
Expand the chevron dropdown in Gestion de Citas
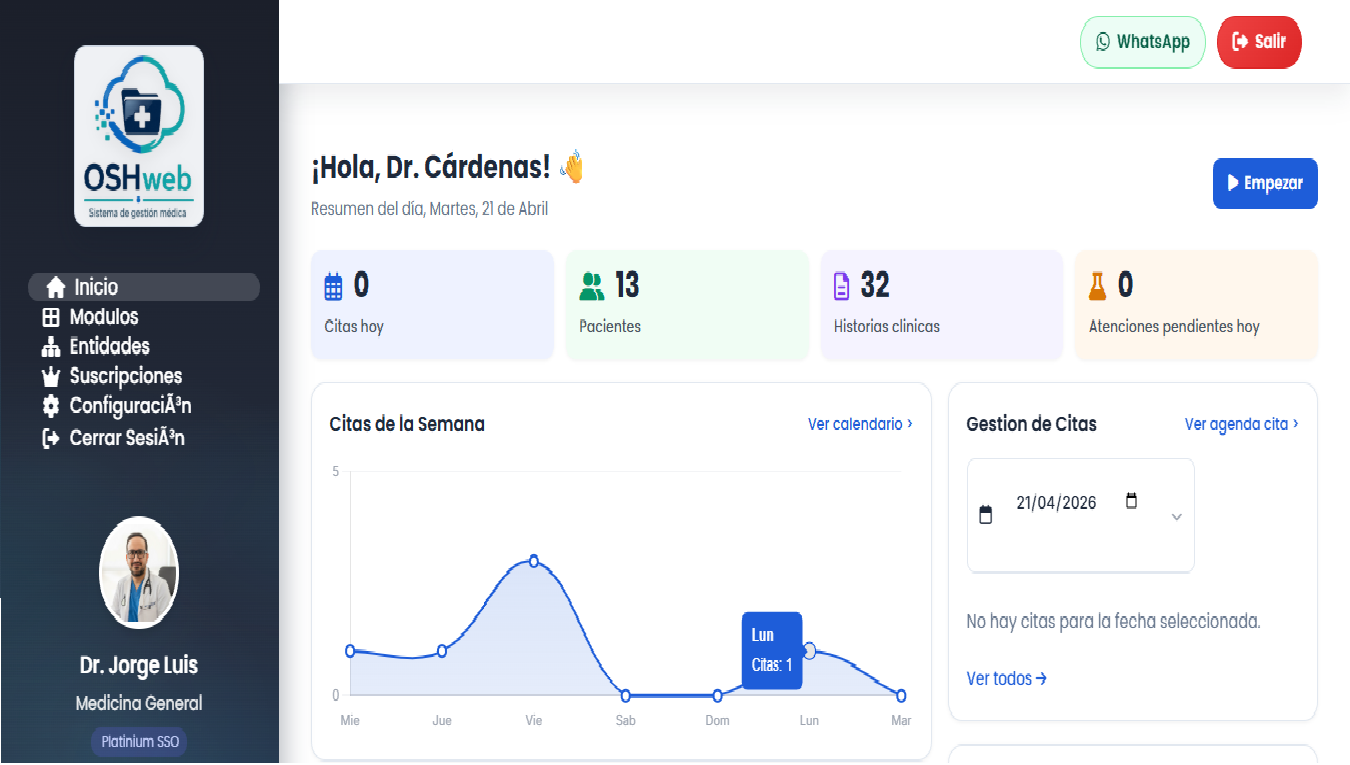1176,517
